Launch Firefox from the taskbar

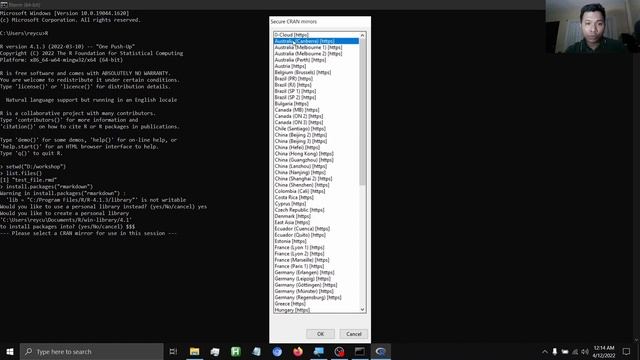tap(298, 351)
